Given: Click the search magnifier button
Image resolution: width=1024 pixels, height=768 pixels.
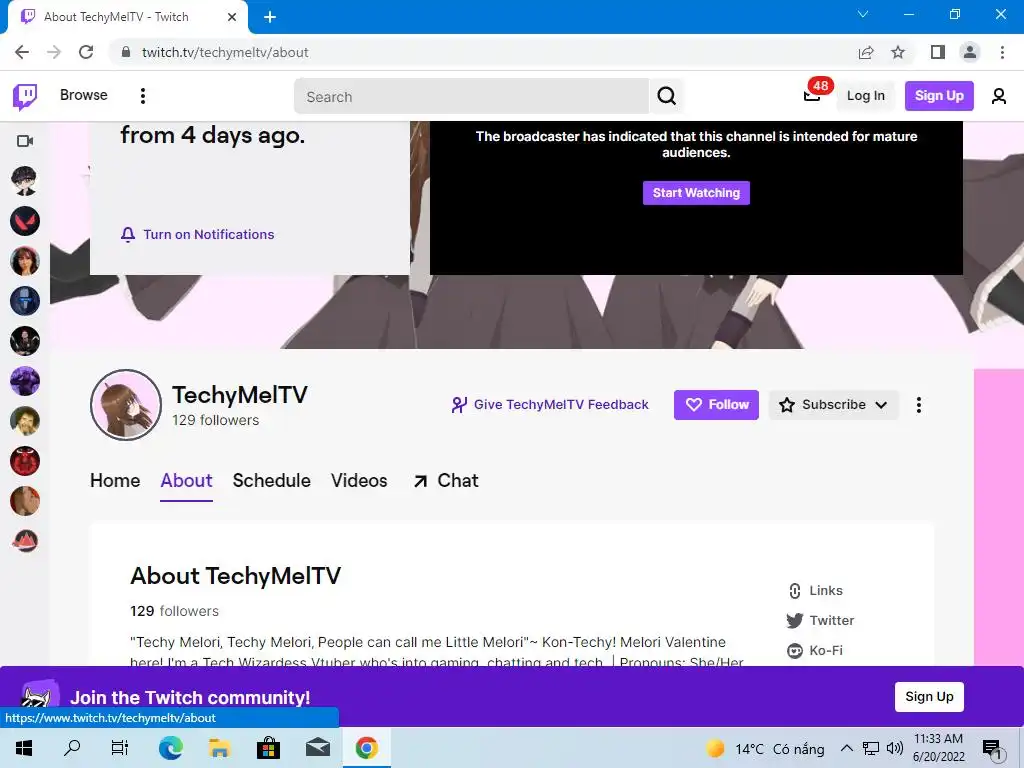Looking at the screenshot, I should pyautogui.click(x=666, y=97).
